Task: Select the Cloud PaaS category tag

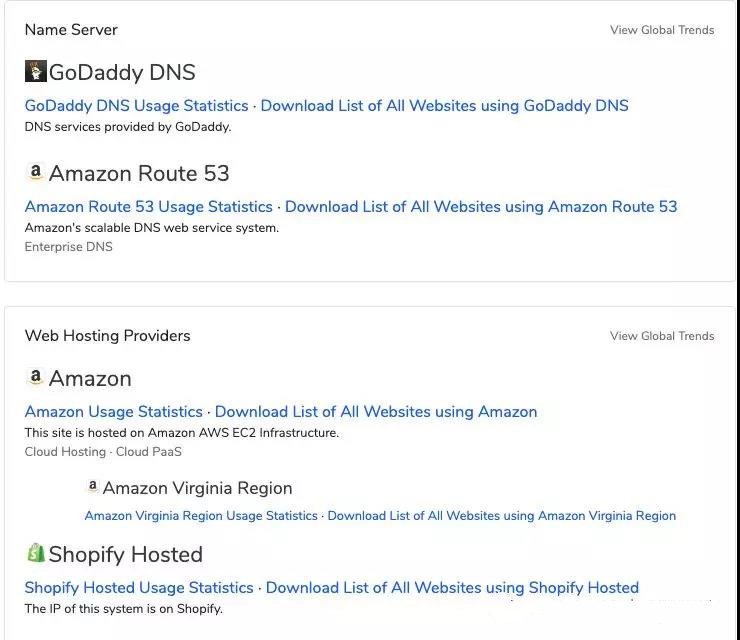Action: coord(149,452)
